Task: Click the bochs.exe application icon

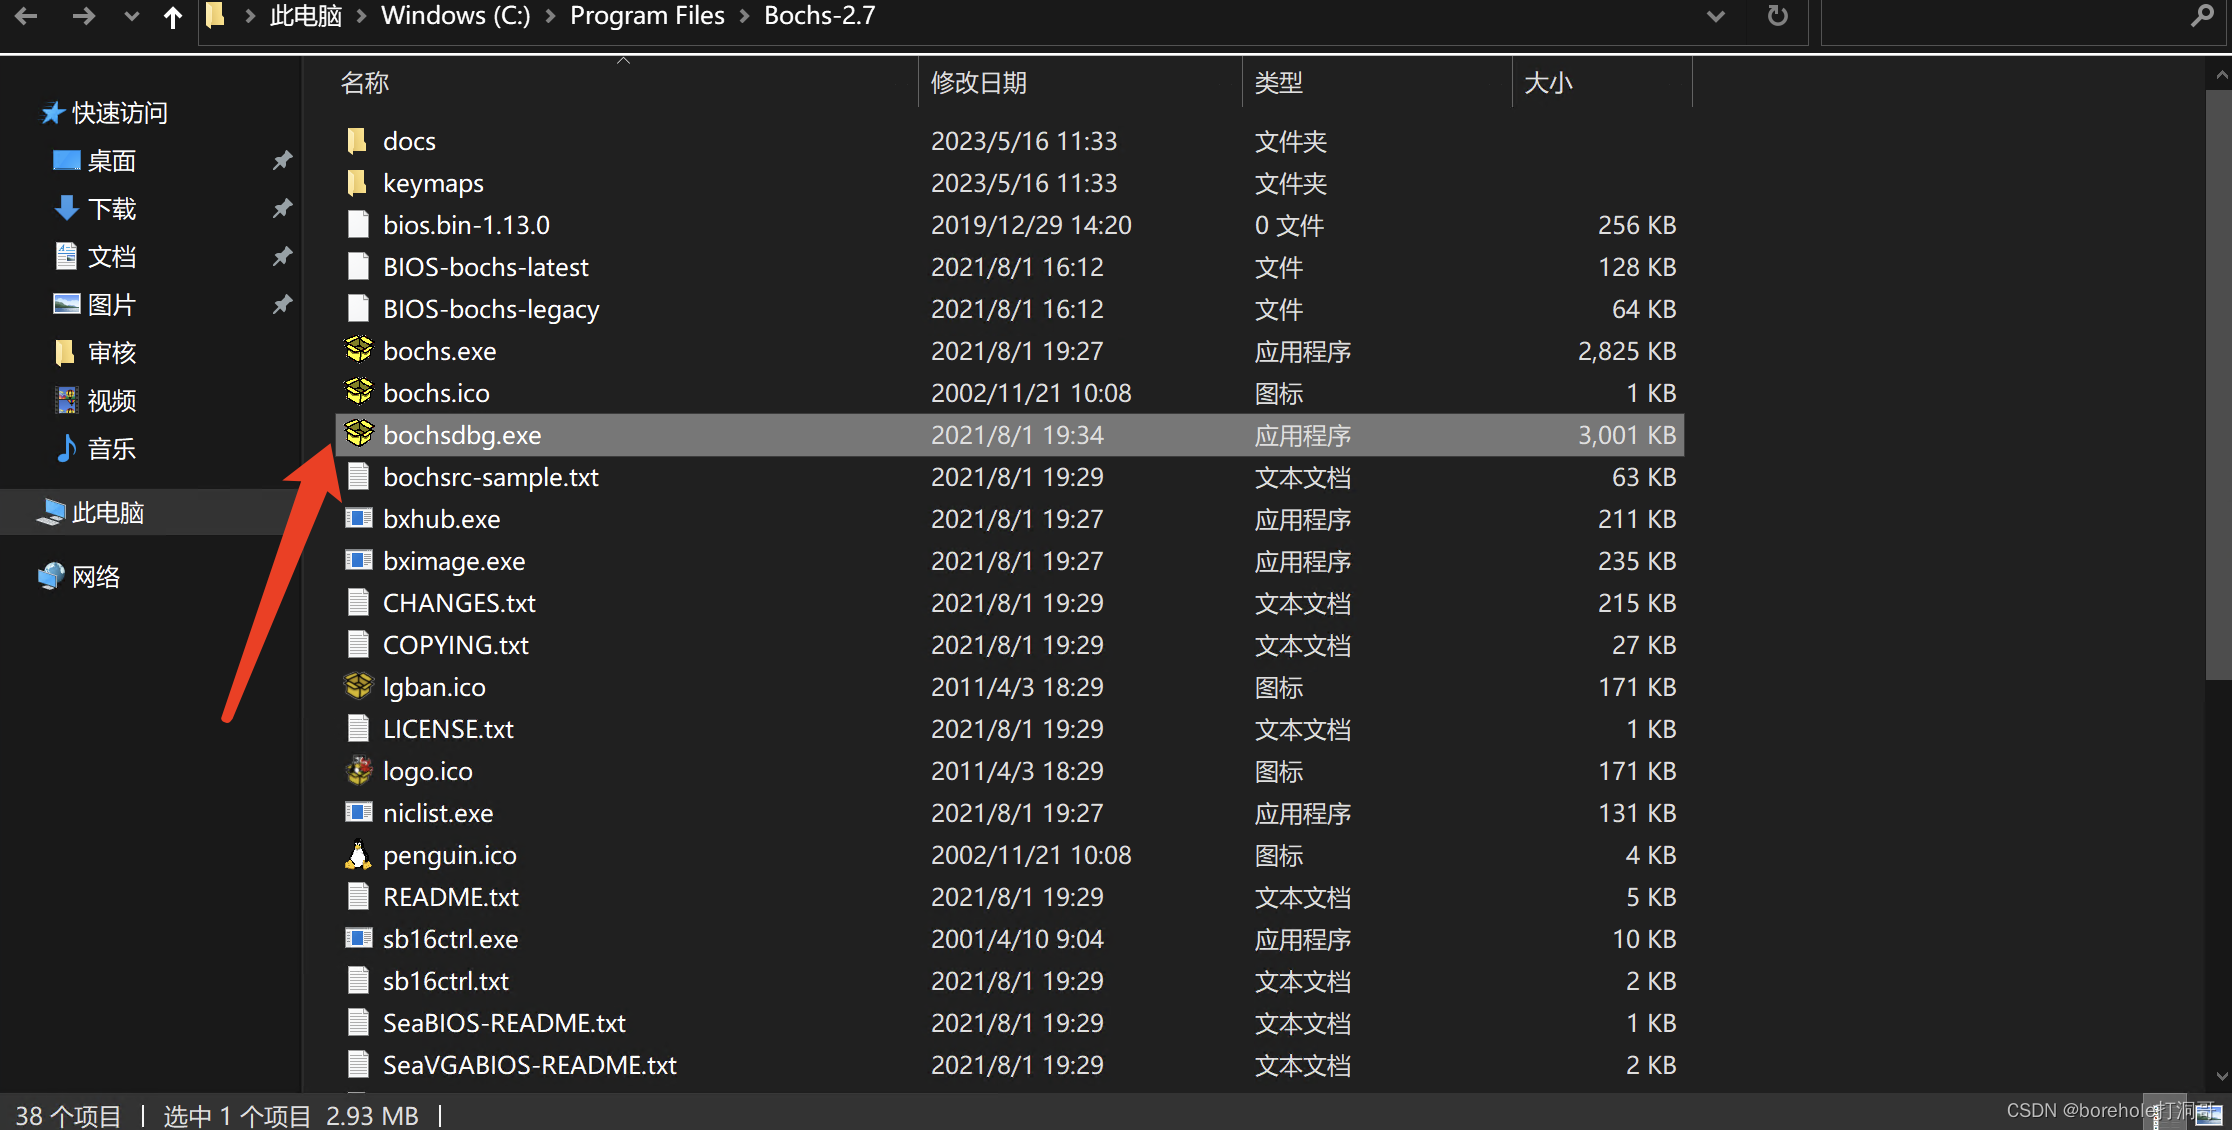Action: click(x=358, y=351)
